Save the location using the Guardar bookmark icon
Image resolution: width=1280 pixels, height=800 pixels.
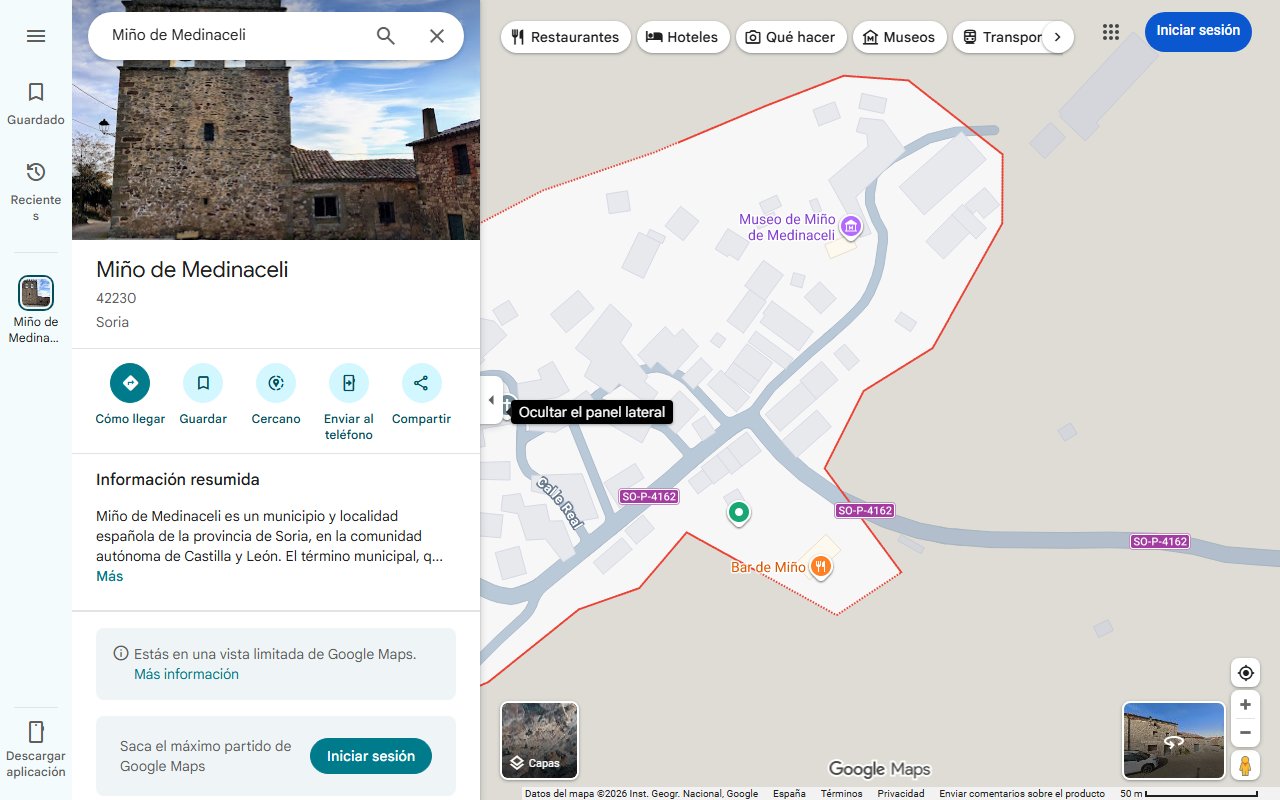[x=203, y=383]
